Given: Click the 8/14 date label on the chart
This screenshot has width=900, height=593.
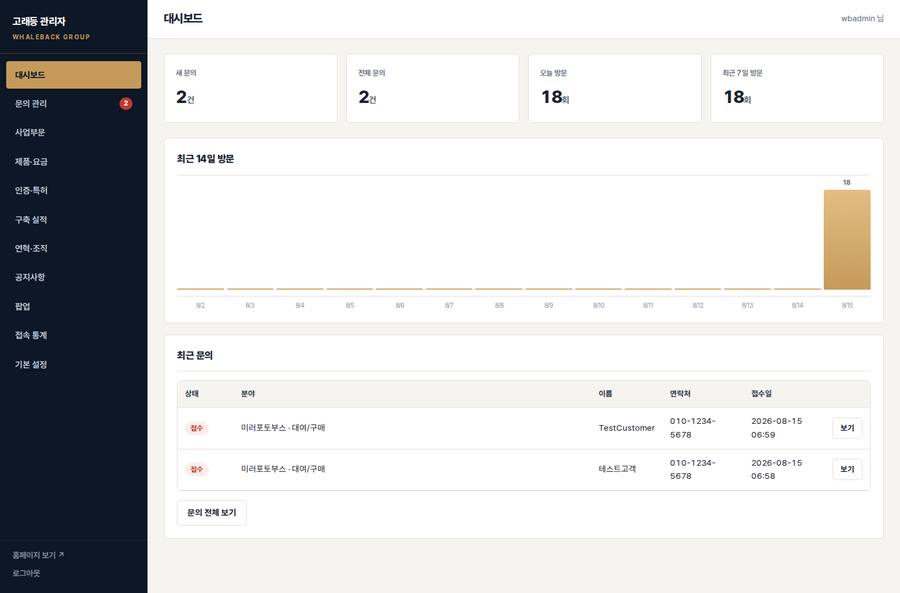Looking at the screenshot, I should pyautogui.click(x=797, y=305).
